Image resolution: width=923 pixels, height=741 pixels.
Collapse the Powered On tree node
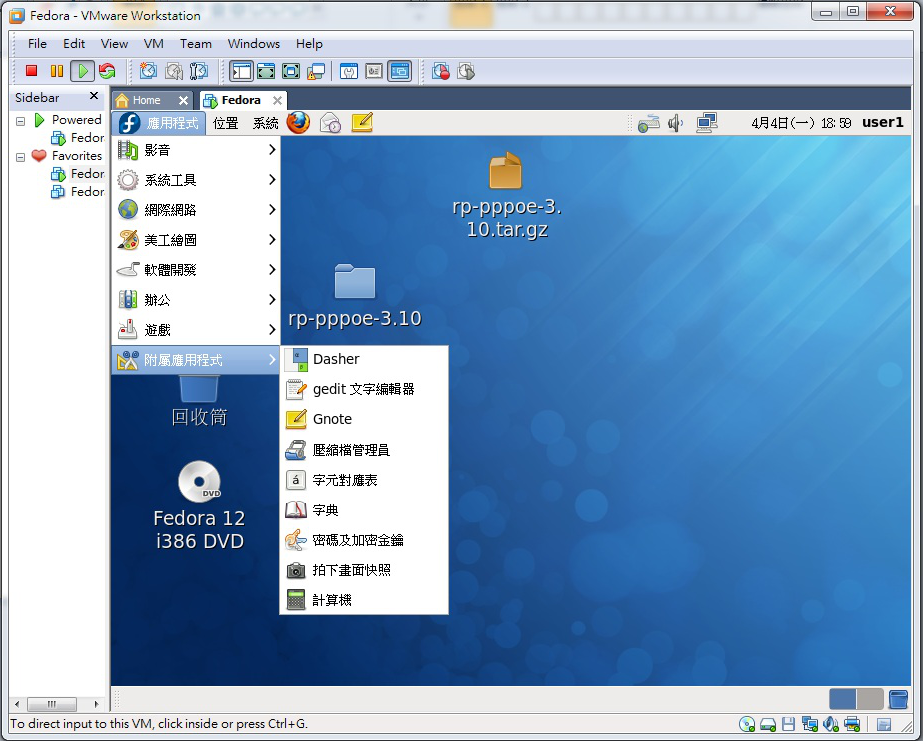coord(21,121)
